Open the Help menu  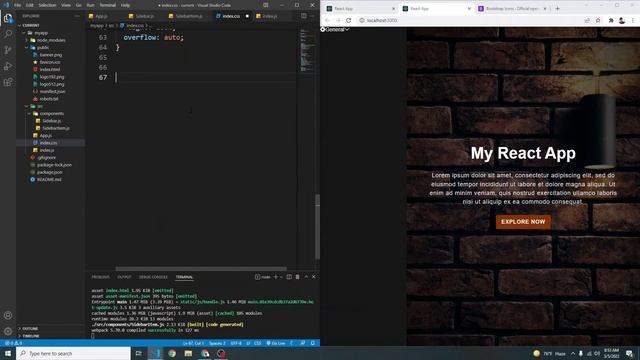pyautogui.click(x=125, y=5)
